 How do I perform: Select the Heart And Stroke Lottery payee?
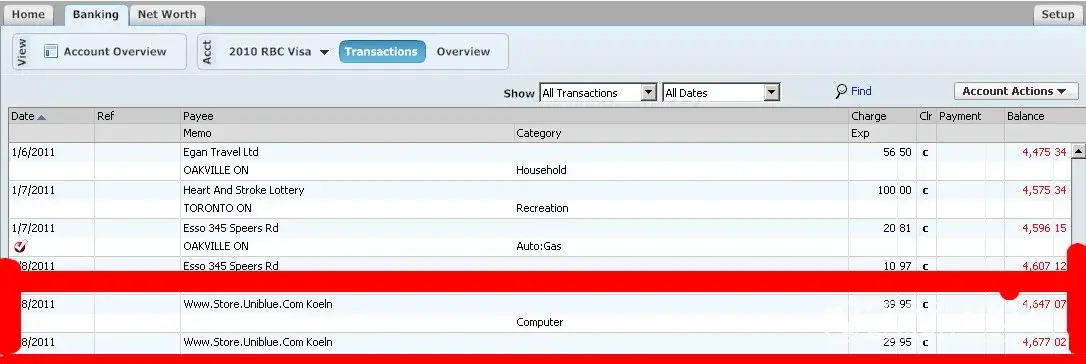click(244, 190)
